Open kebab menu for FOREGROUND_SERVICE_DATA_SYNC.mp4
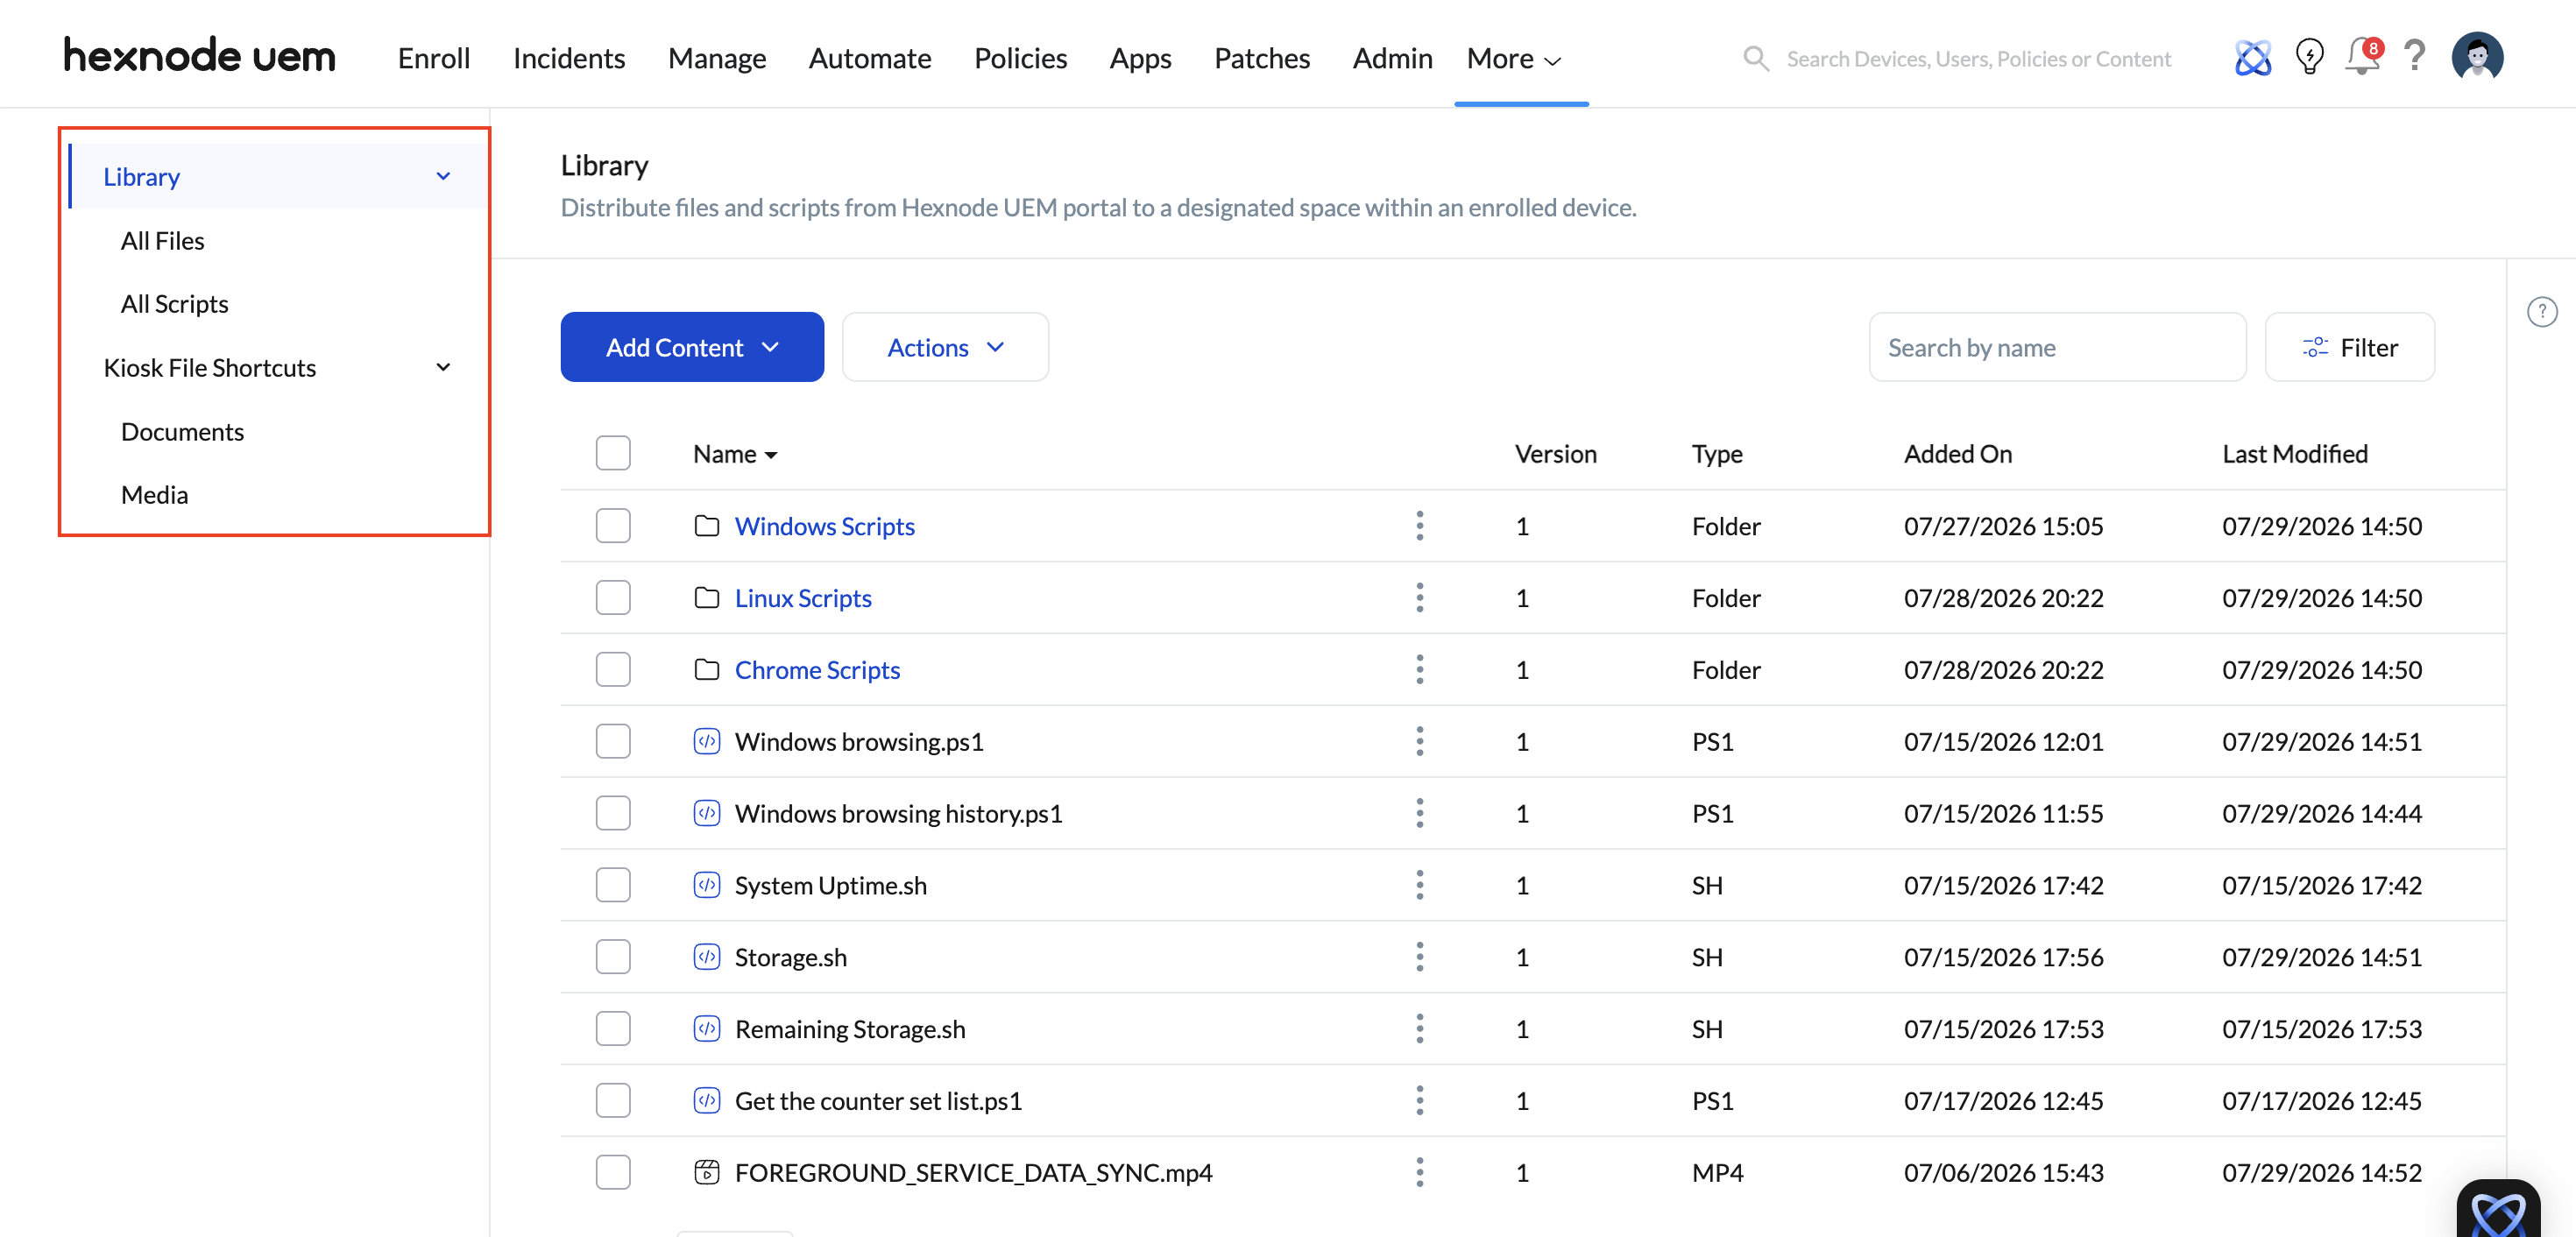 [x=1419, y=1173]
